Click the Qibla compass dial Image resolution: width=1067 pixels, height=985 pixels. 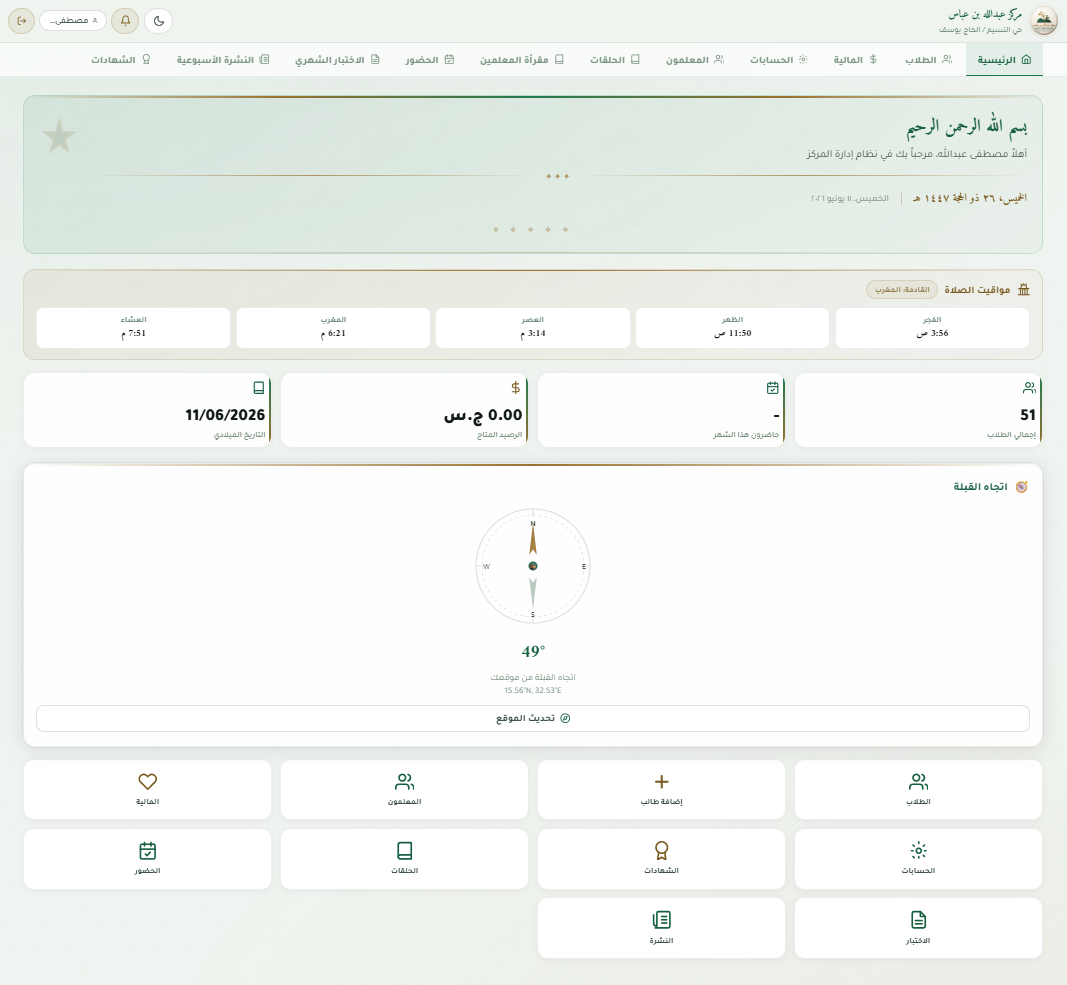533,566
